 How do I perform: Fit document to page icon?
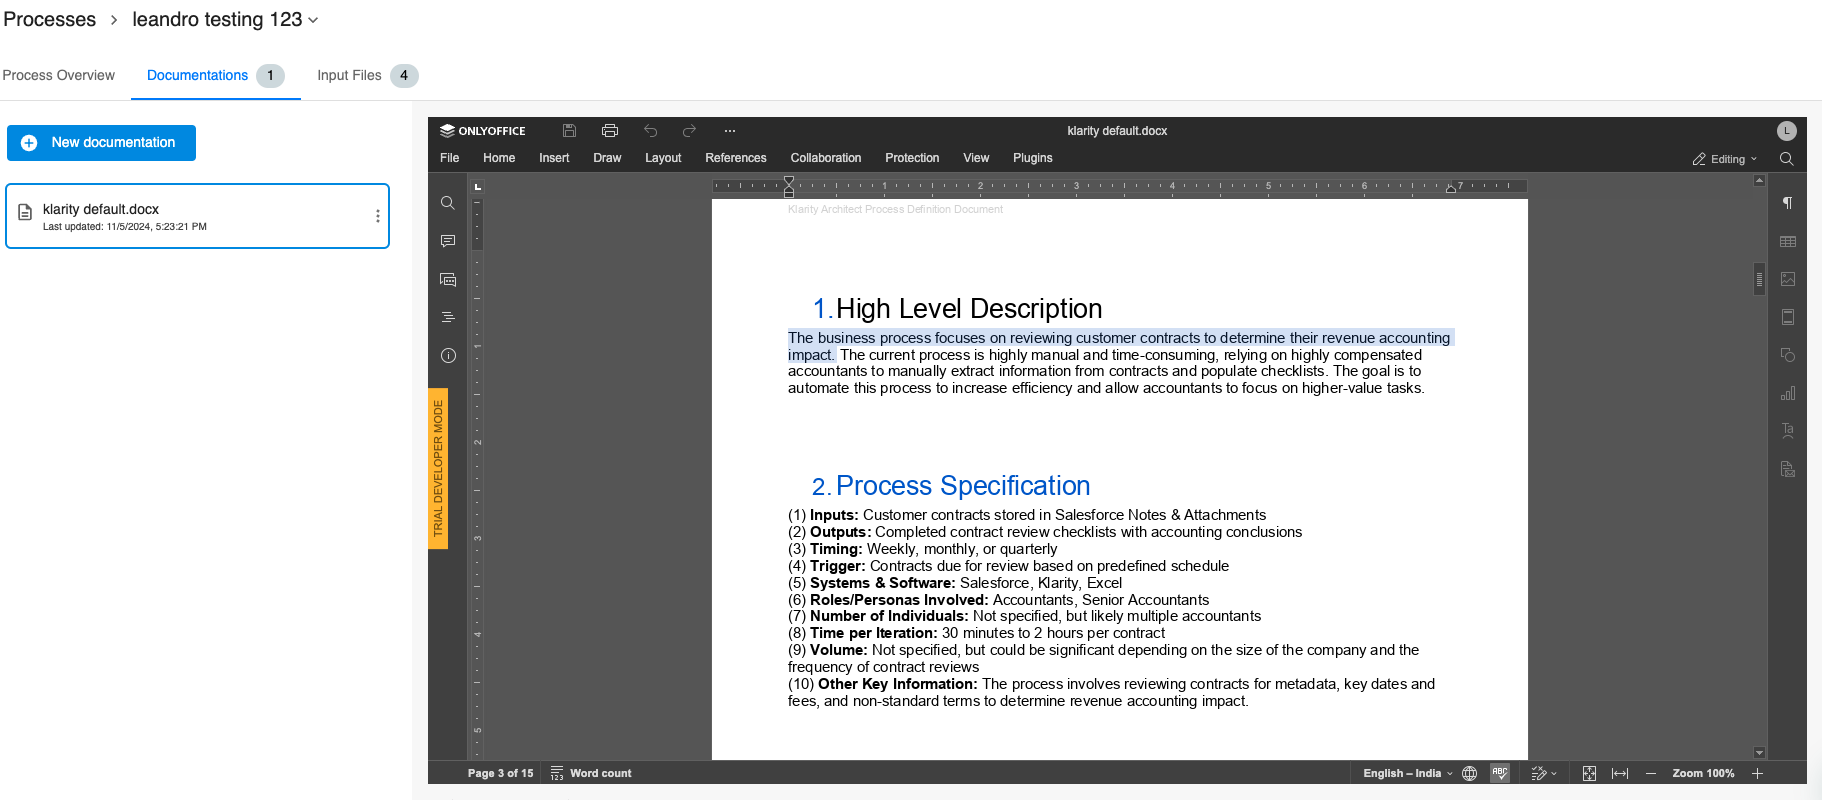pyautogui.click(x=1589, y=773)
